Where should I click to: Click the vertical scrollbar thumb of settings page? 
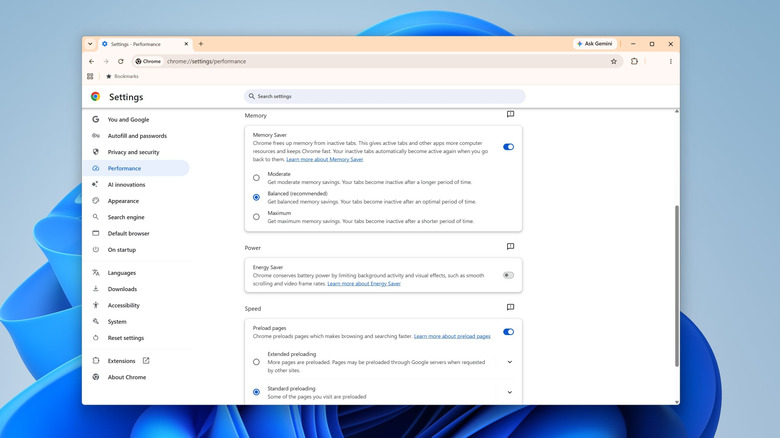[x=677, y=286]
